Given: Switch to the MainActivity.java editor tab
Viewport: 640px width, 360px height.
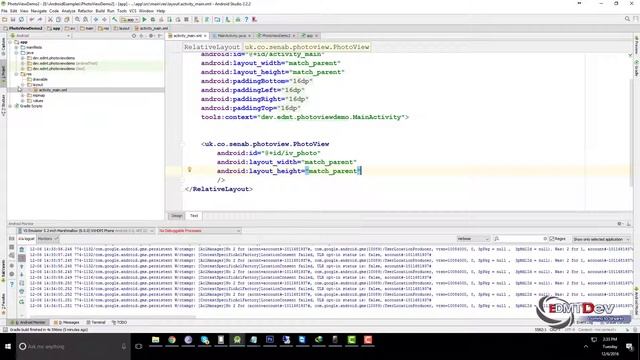Looking at the screenshot, I should pos(231,36).
